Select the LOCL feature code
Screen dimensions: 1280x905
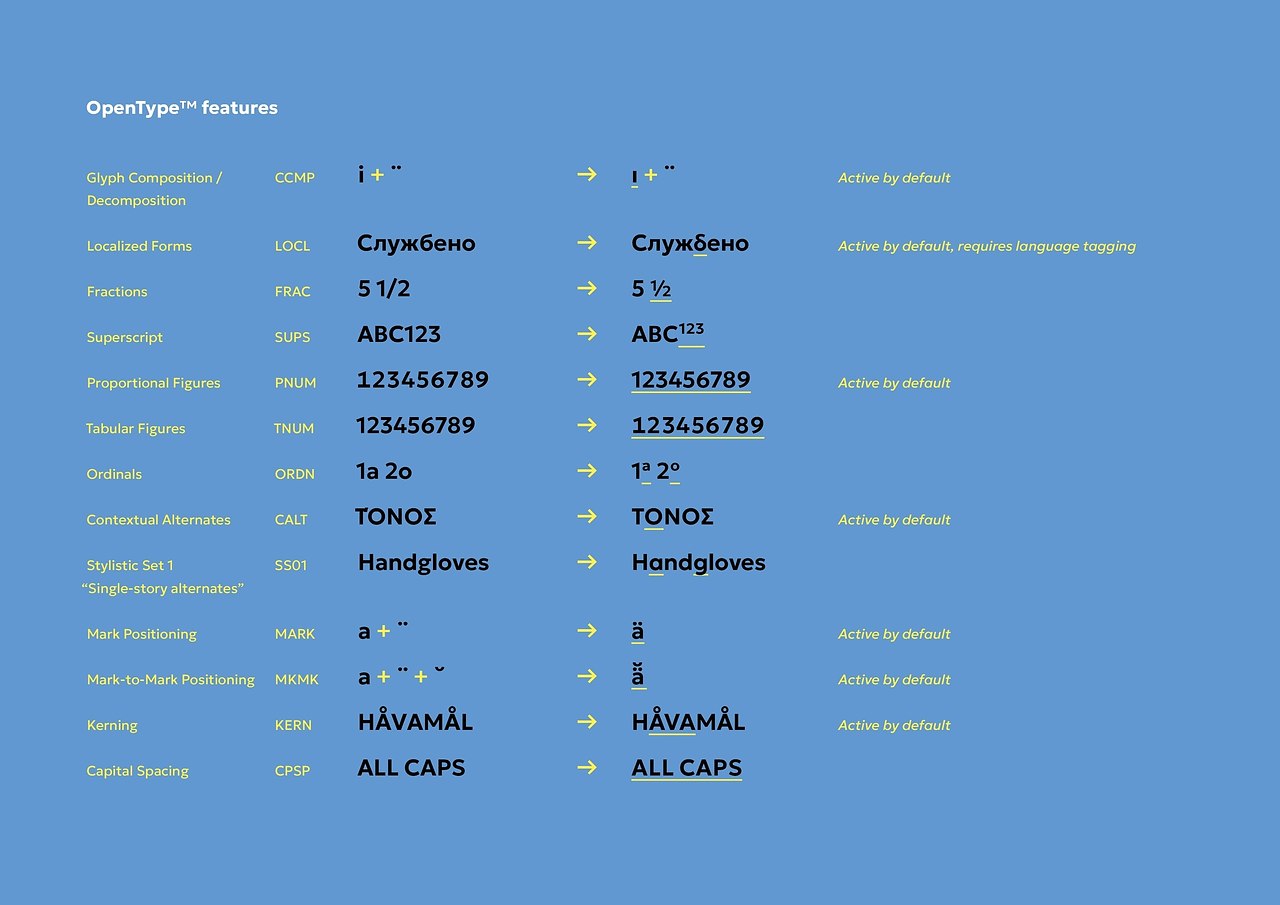[x=293, y=246]
